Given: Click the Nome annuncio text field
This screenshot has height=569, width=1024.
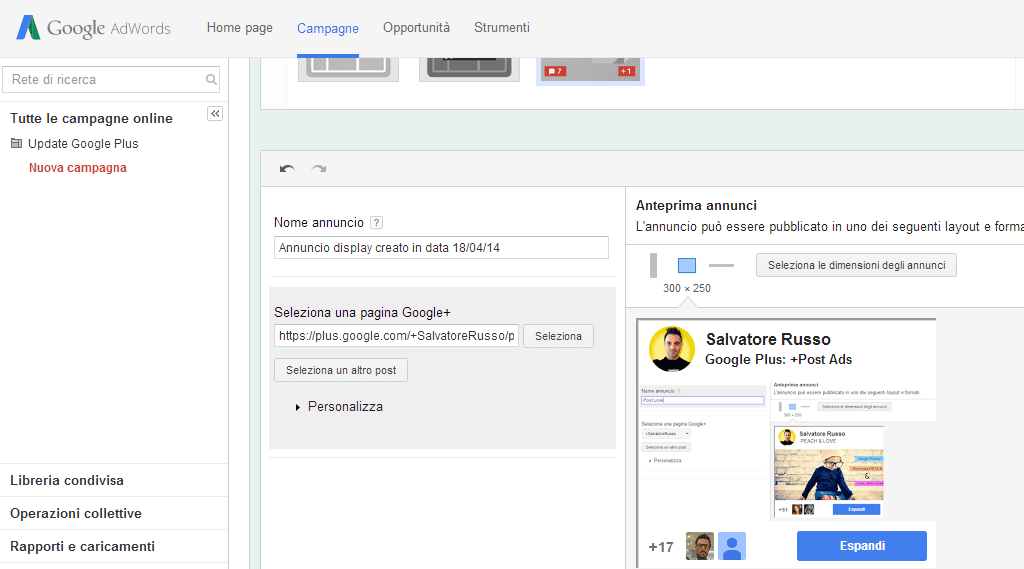Looking at the screenshot, I should click(x=441, y=248).
